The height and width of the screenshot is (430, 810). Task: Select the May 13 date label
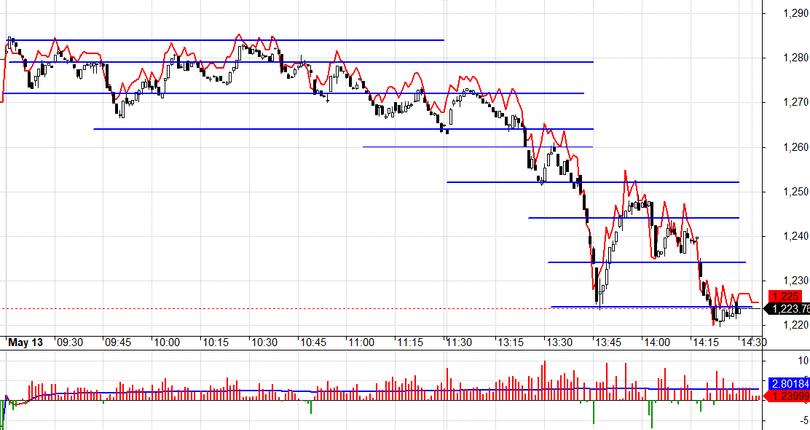coord(27,342)
